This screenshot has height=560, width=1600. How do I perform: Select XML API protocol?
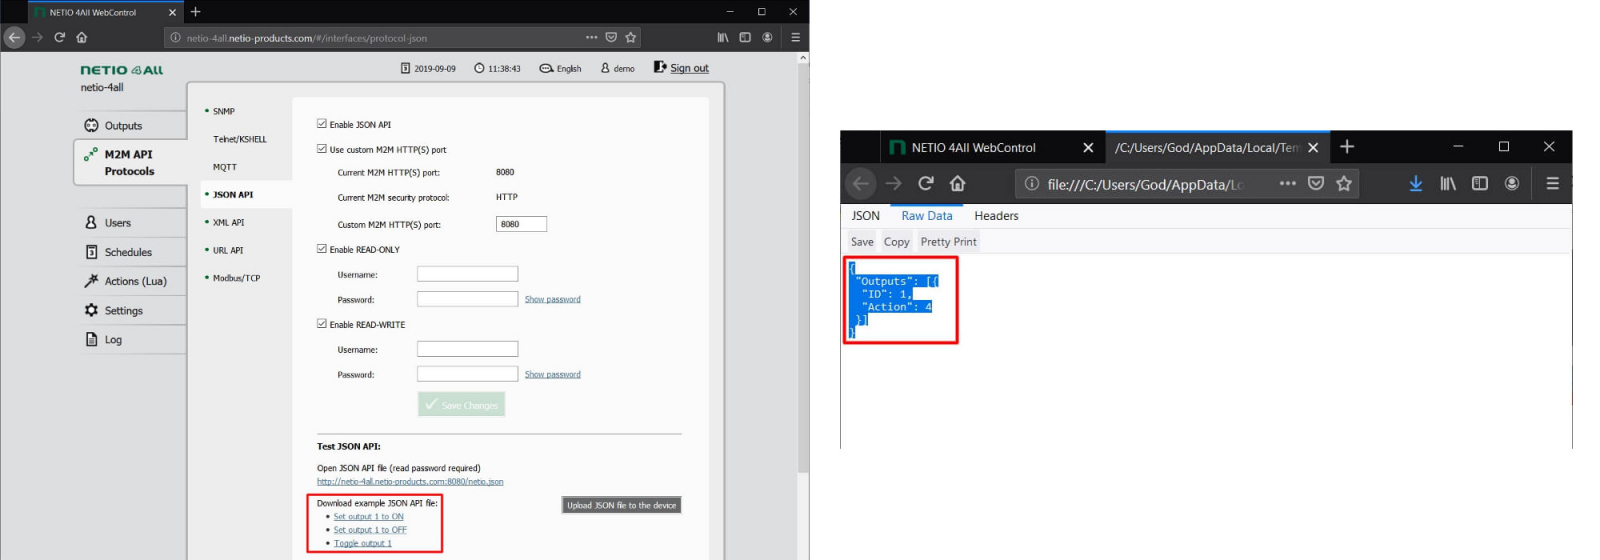[x=228, y=222]
